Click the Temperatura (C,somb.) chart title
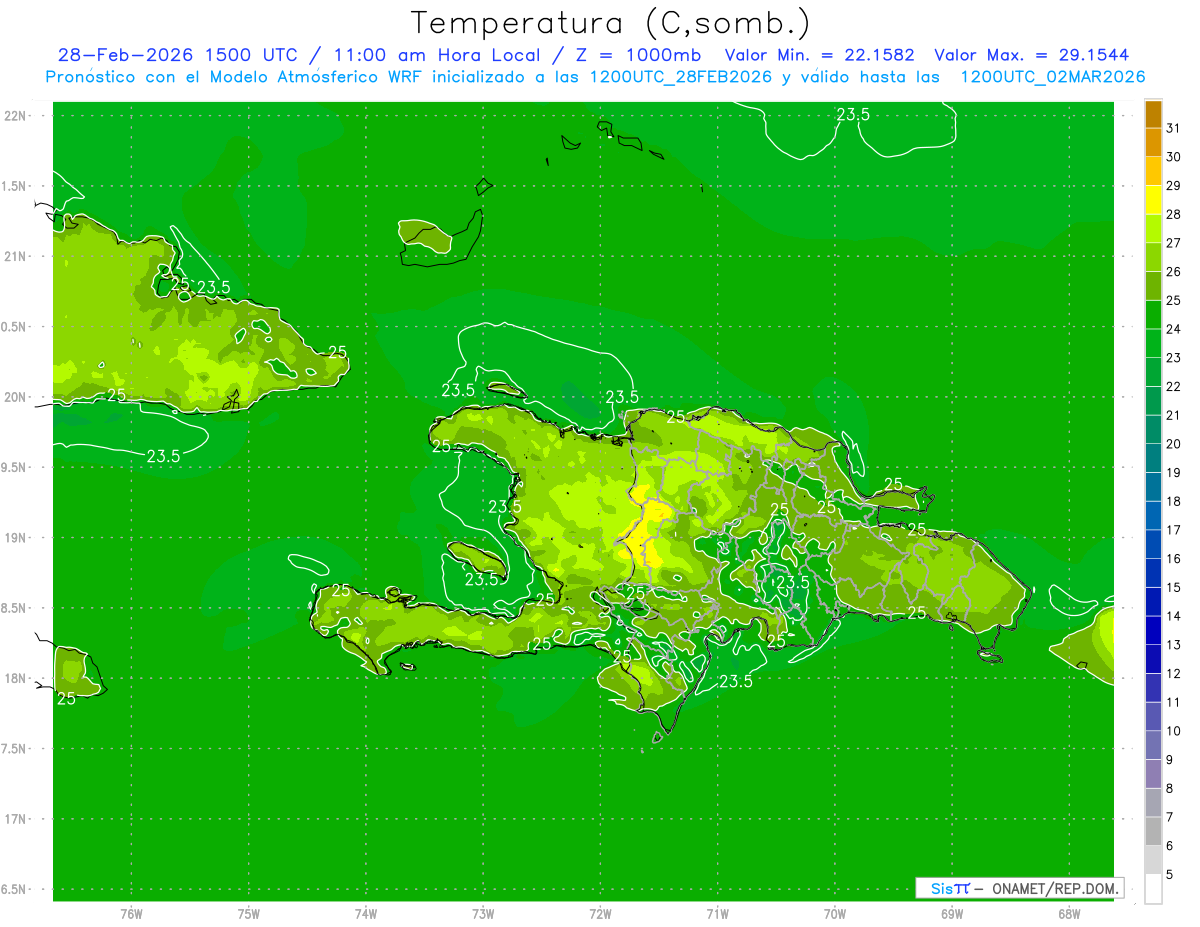The image size is (1200, 927). 610,22
